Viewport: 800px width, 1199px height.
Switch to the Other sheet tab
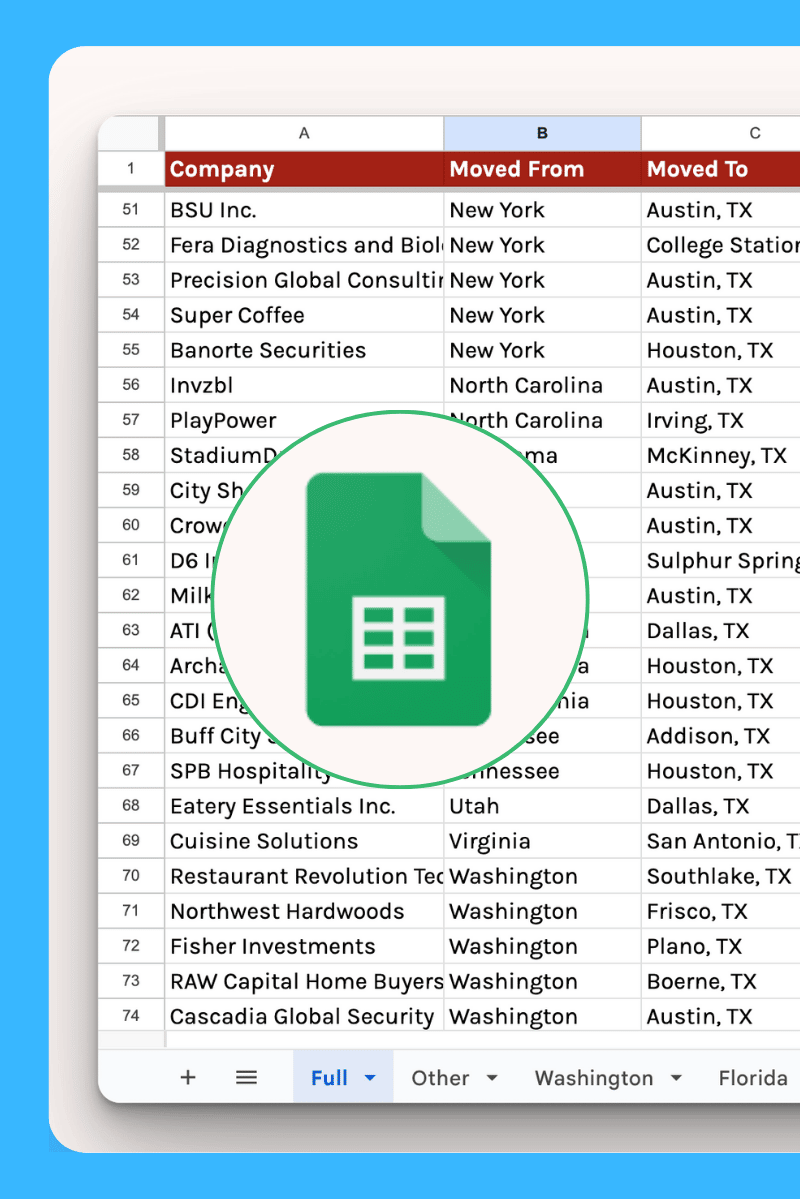tap(440, 1077)
